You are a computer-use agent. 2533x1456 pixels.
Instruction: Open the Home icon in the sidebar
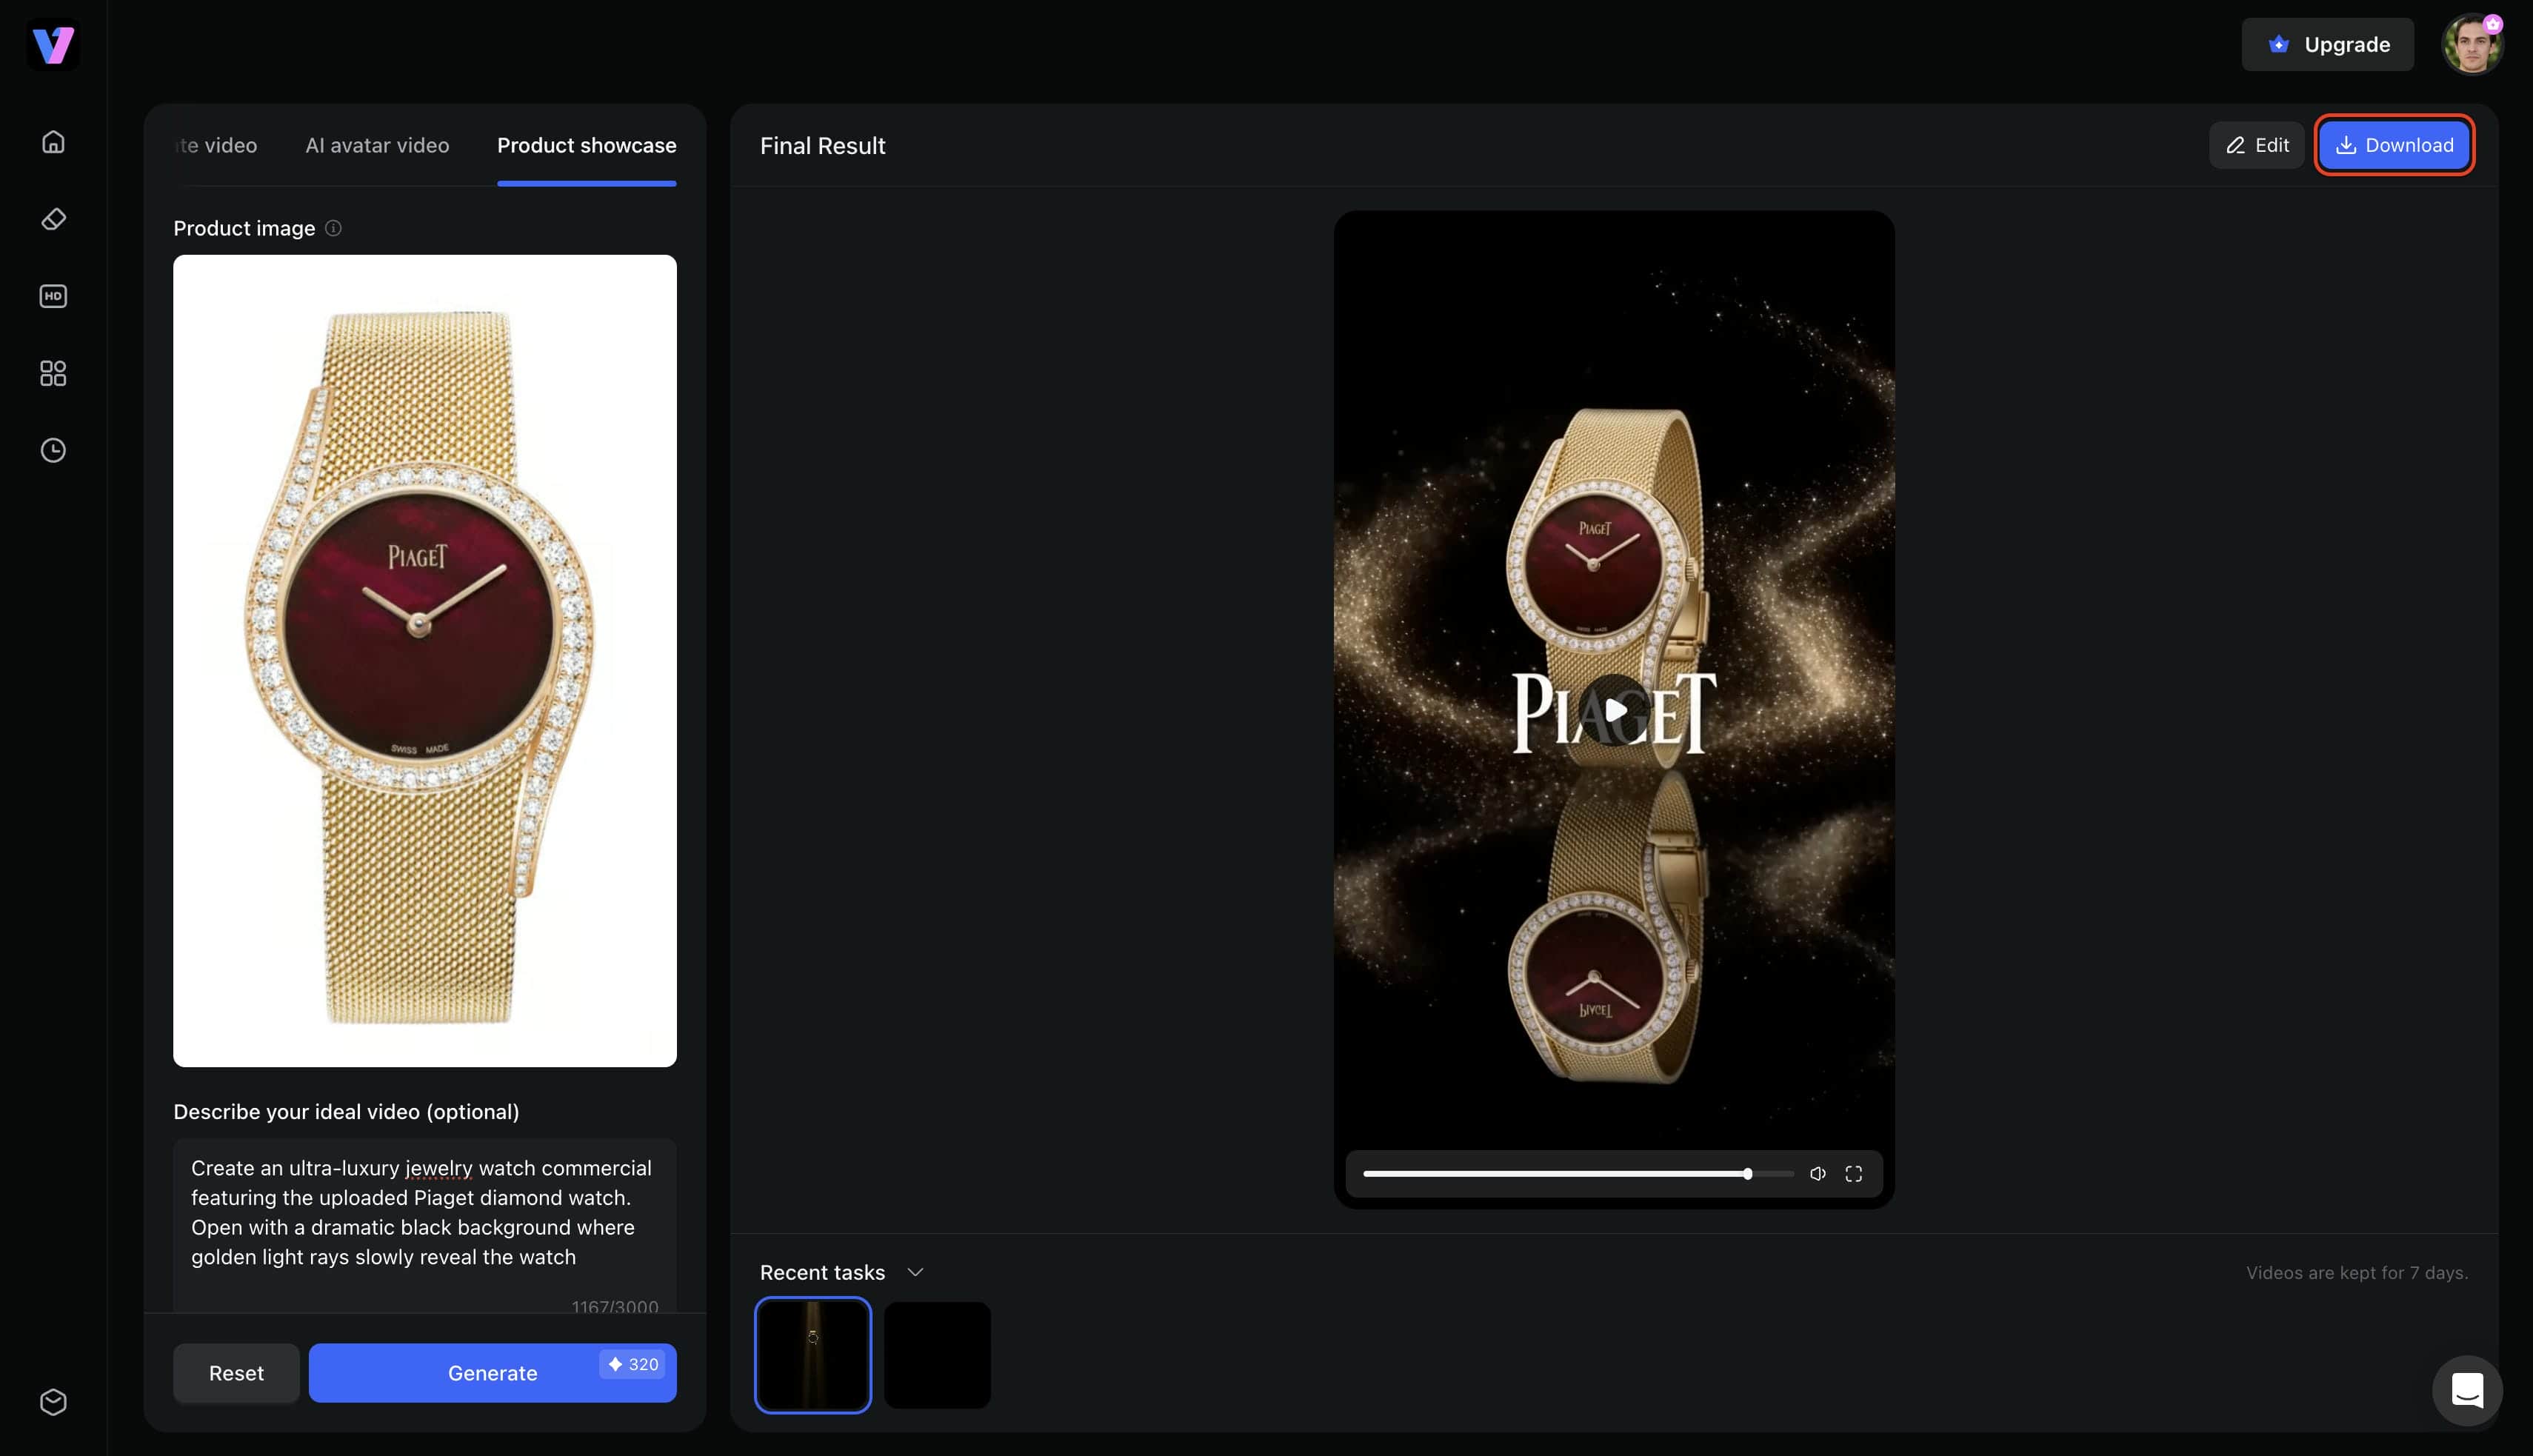click(53, 142)
